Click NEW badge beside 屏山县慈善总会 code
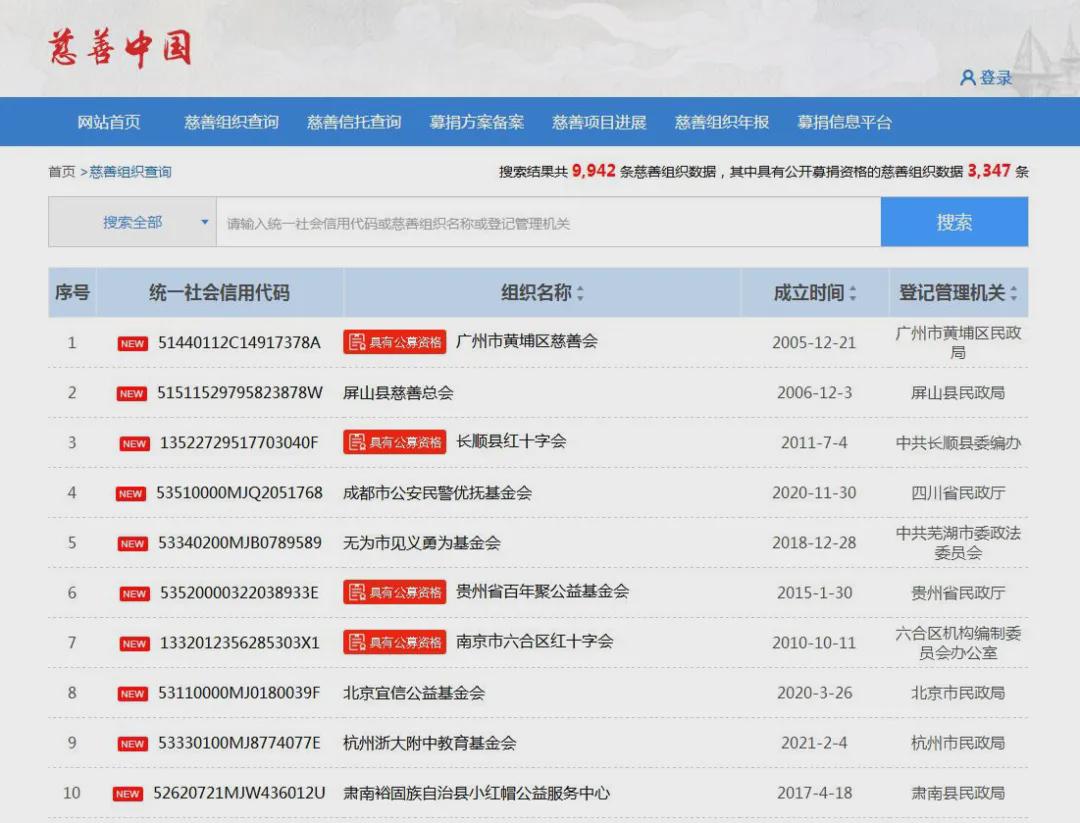The image size is (1080, 823). tap(132, 394)
